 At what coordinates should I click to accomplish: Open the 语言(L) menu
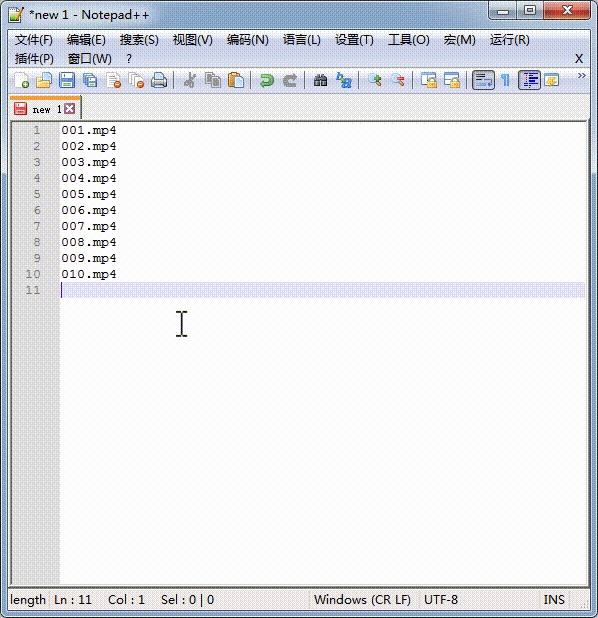(302, 40)
